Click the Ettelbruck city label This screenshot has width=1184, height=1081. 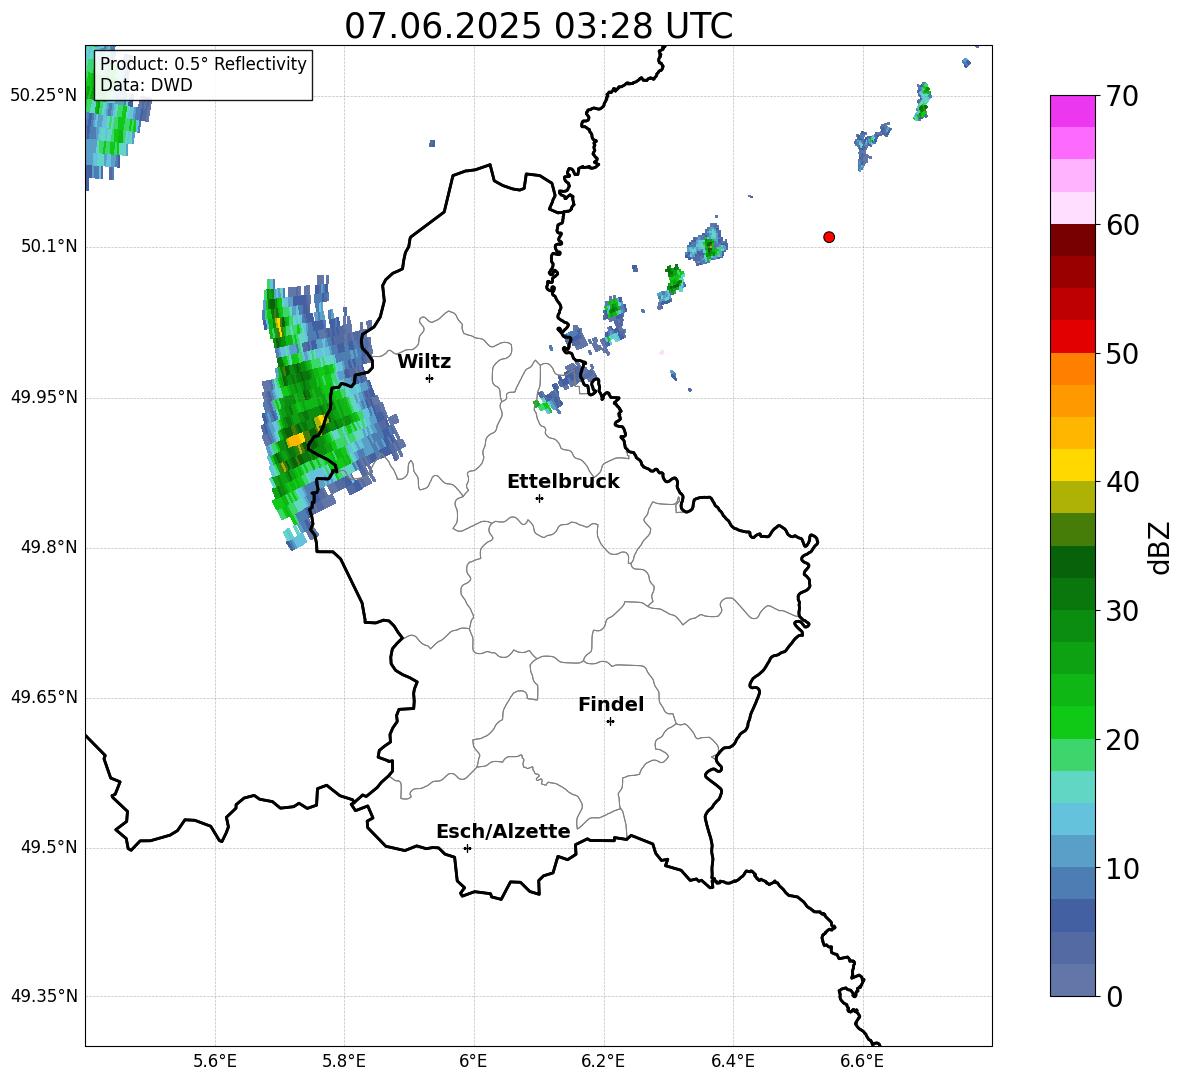coord(563,482)
